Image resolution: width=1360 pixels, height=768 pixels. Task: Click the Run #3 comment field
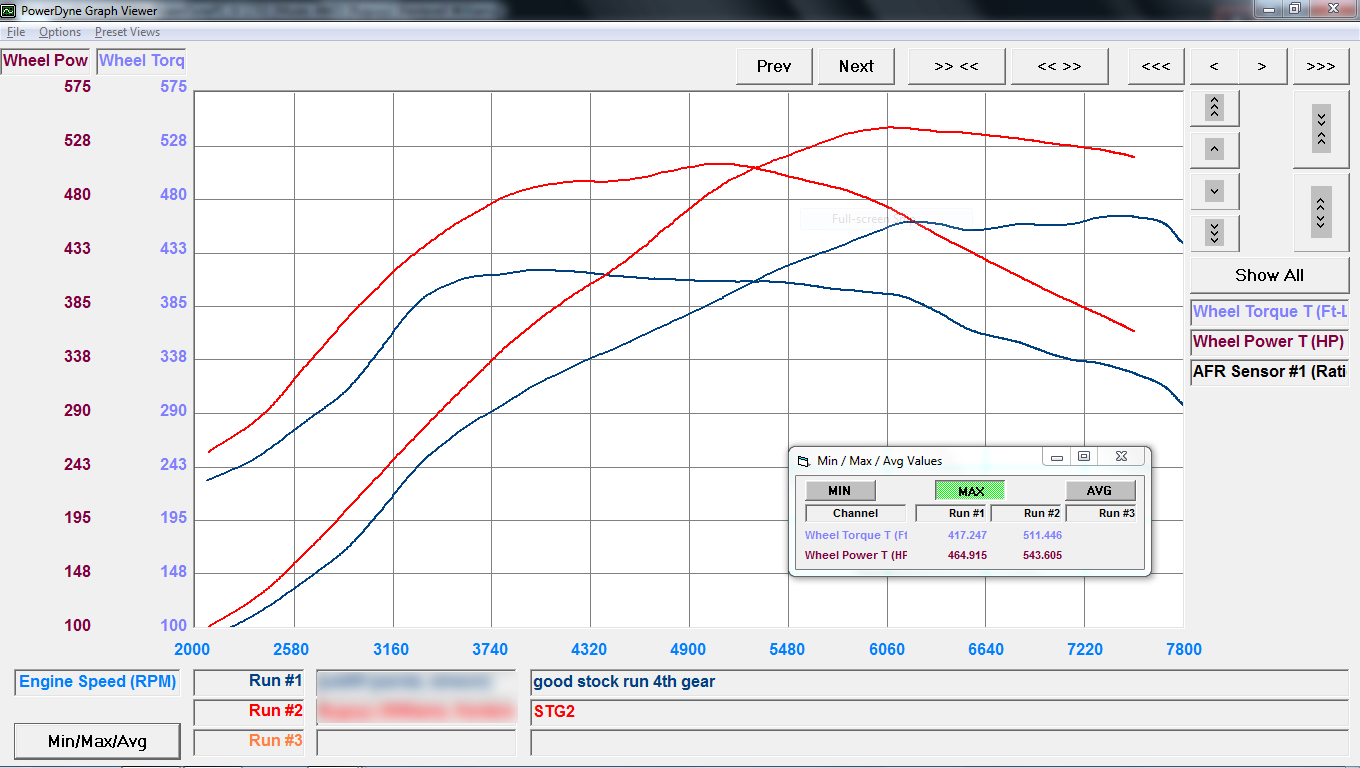pyautogui.click(x=938, y=743)
